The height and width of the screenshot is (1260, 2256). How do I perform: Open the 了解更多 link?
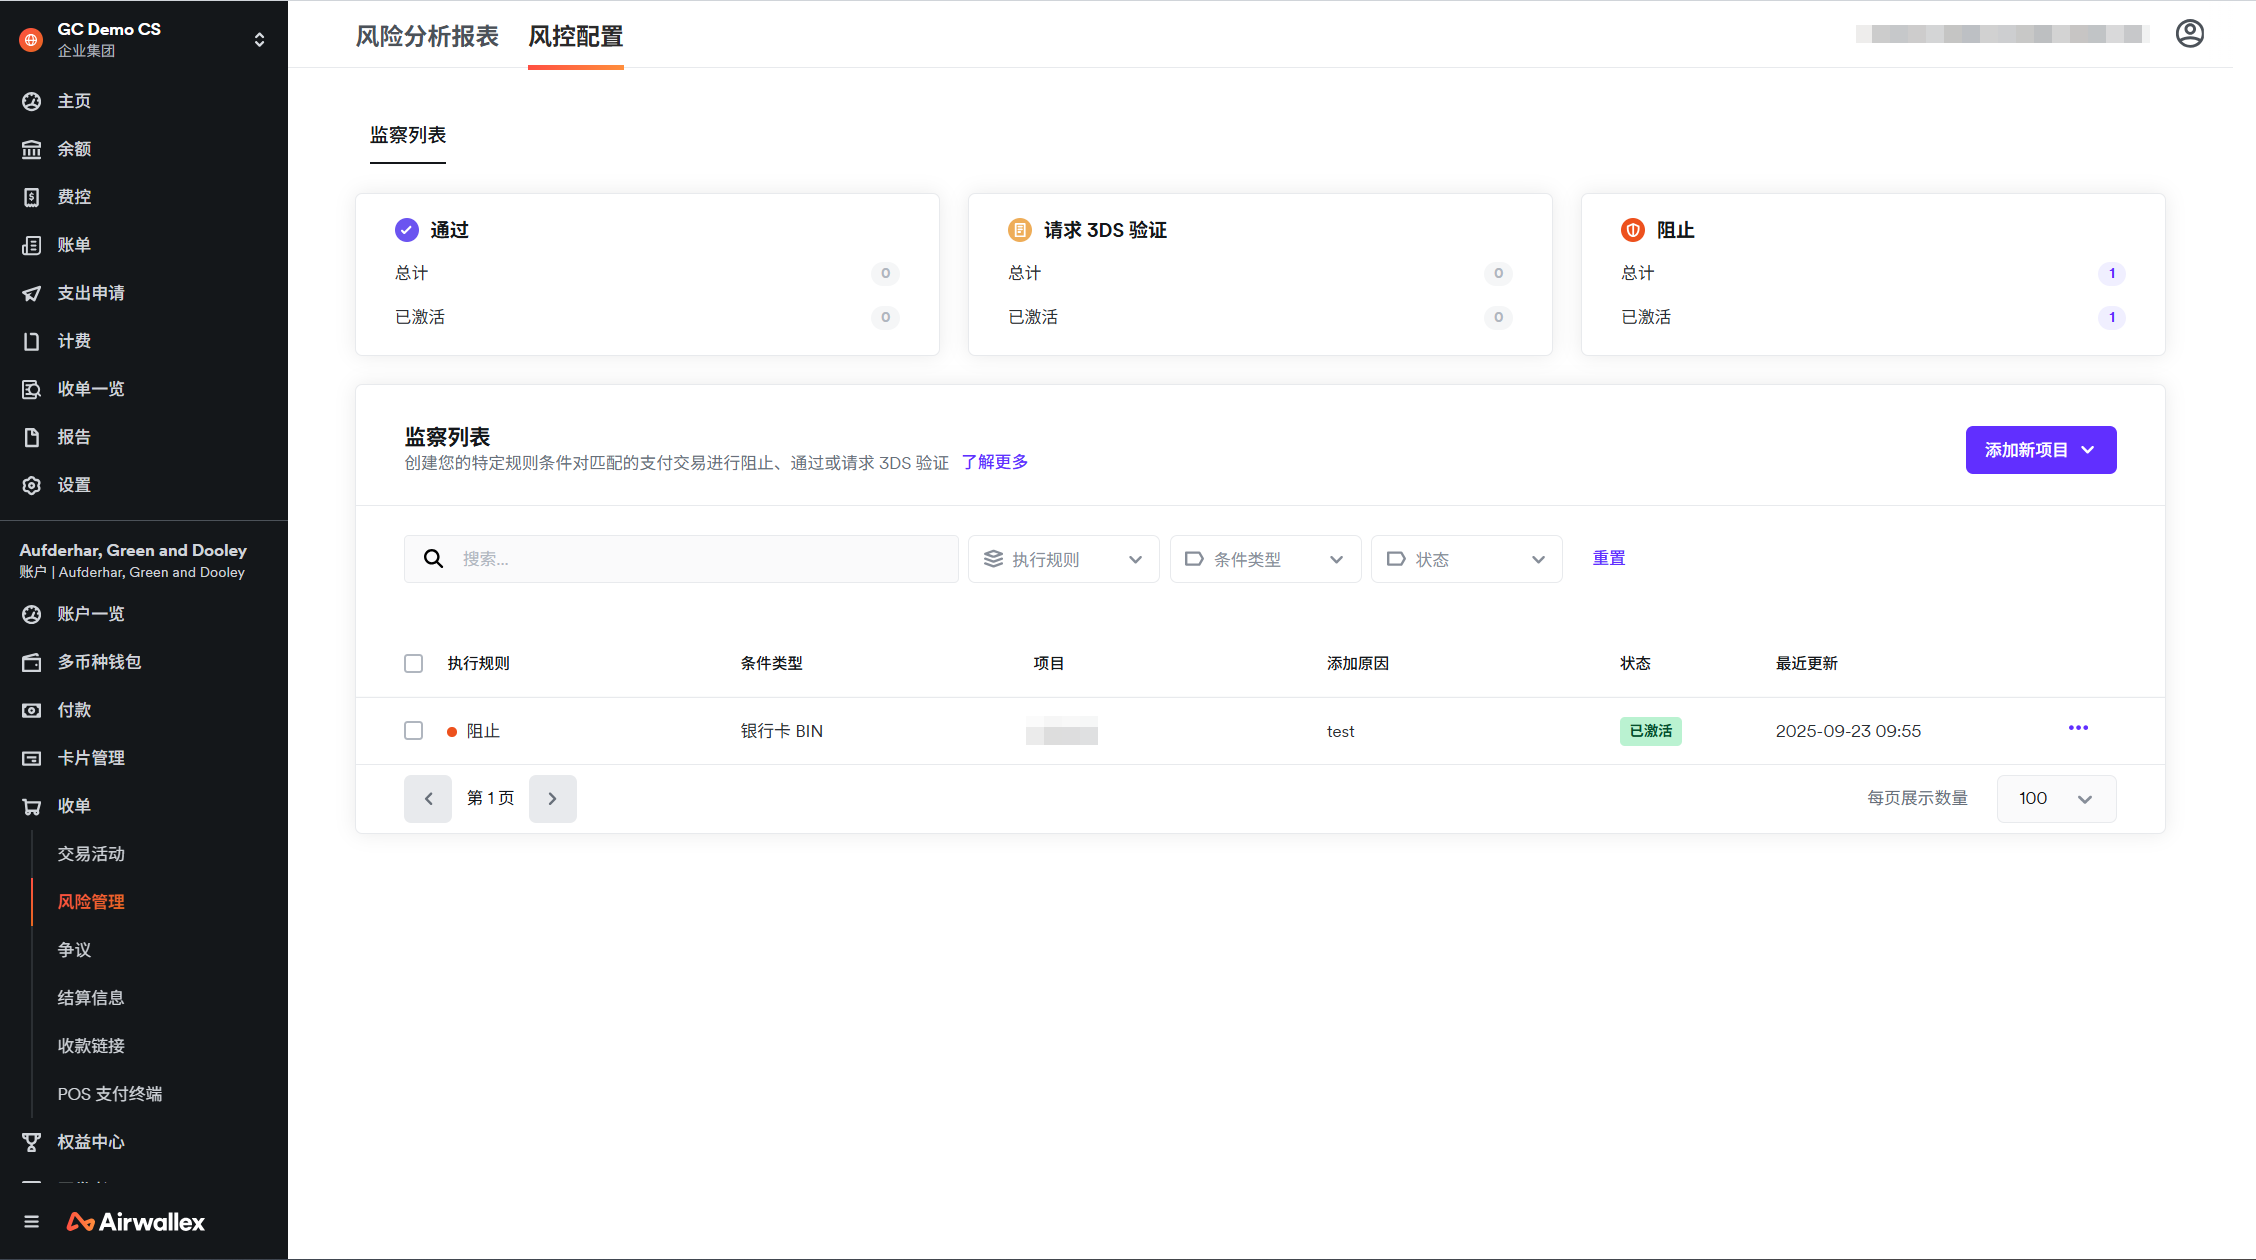pyautogui.click(x=995, y=462)
